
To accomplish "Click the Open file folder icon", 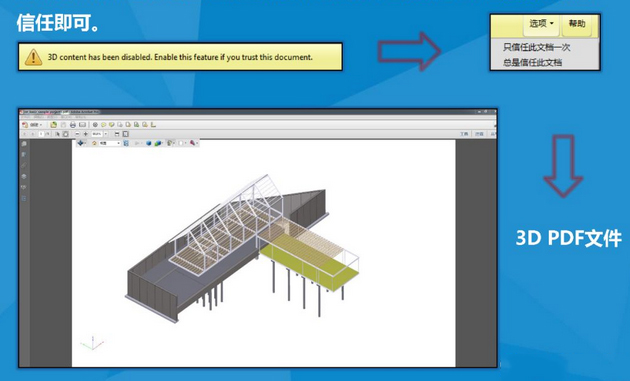I will point(53,125).
